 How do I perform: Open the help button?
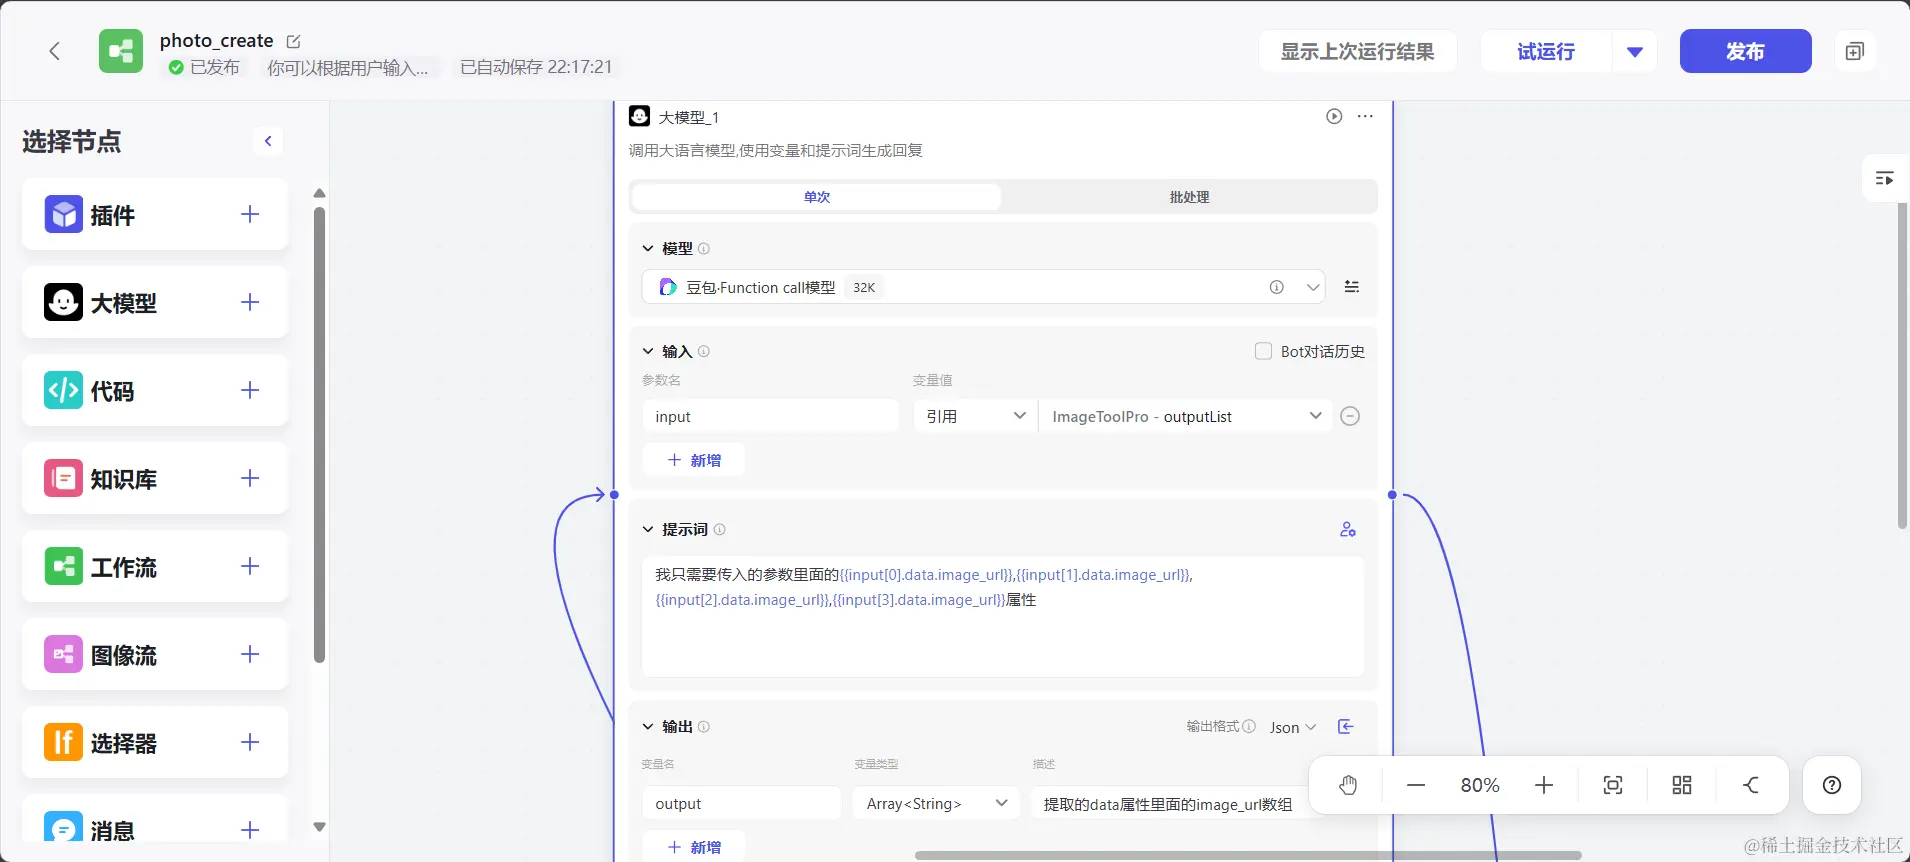[x=1832, y=785]
